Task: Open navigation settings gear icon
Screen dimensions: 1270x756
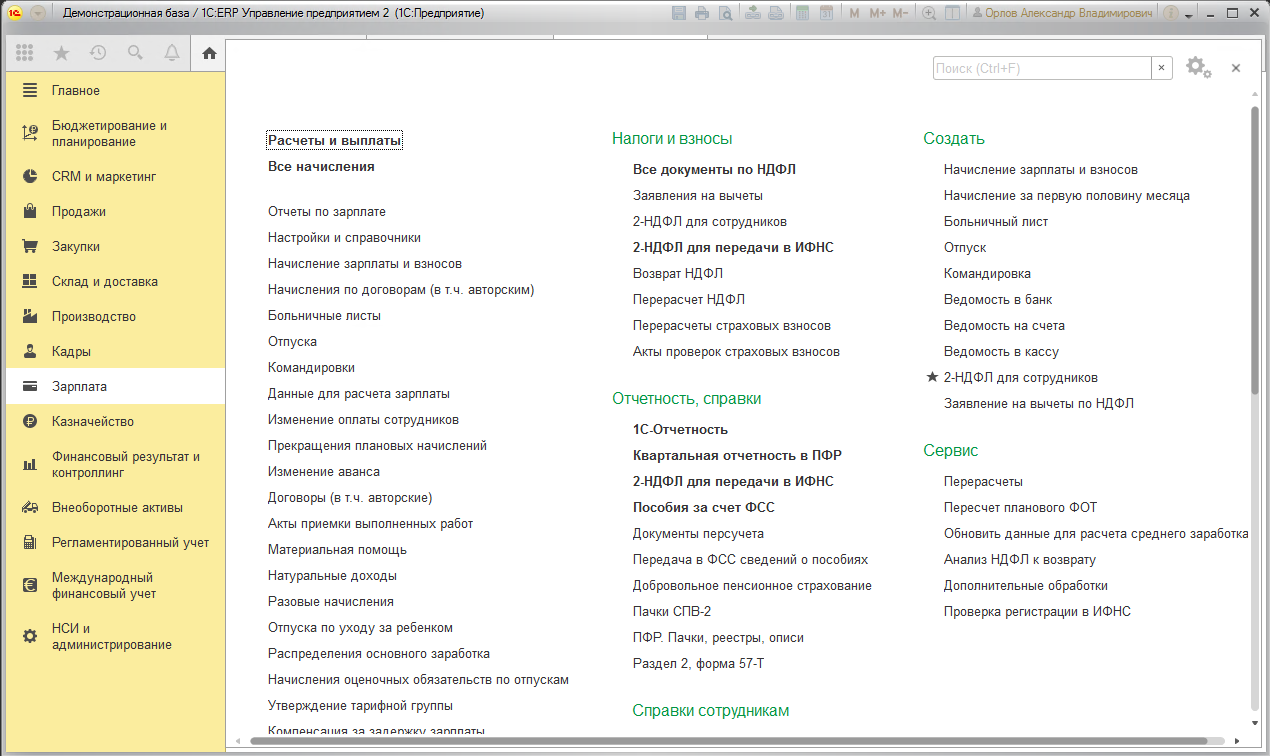Action: pyautogui.click(x=1198, y=68)
